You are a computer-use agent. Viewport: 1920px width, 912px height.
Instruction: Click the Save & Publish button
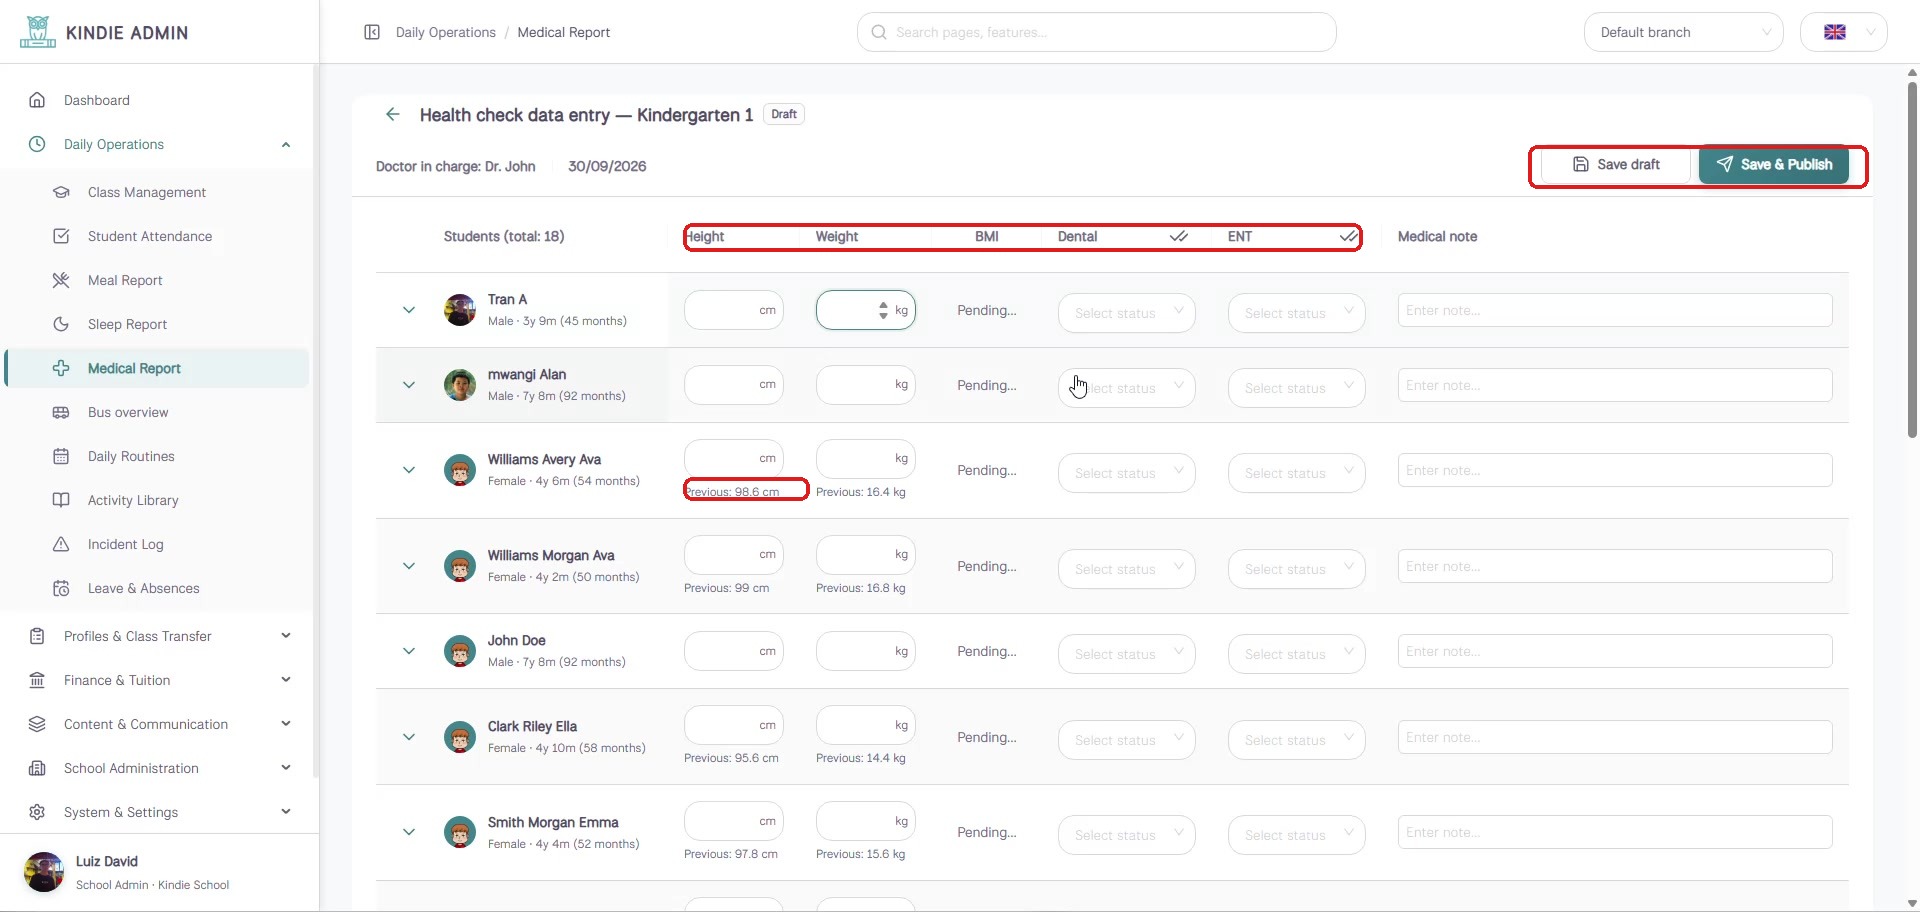click(x=1774, y=165)
